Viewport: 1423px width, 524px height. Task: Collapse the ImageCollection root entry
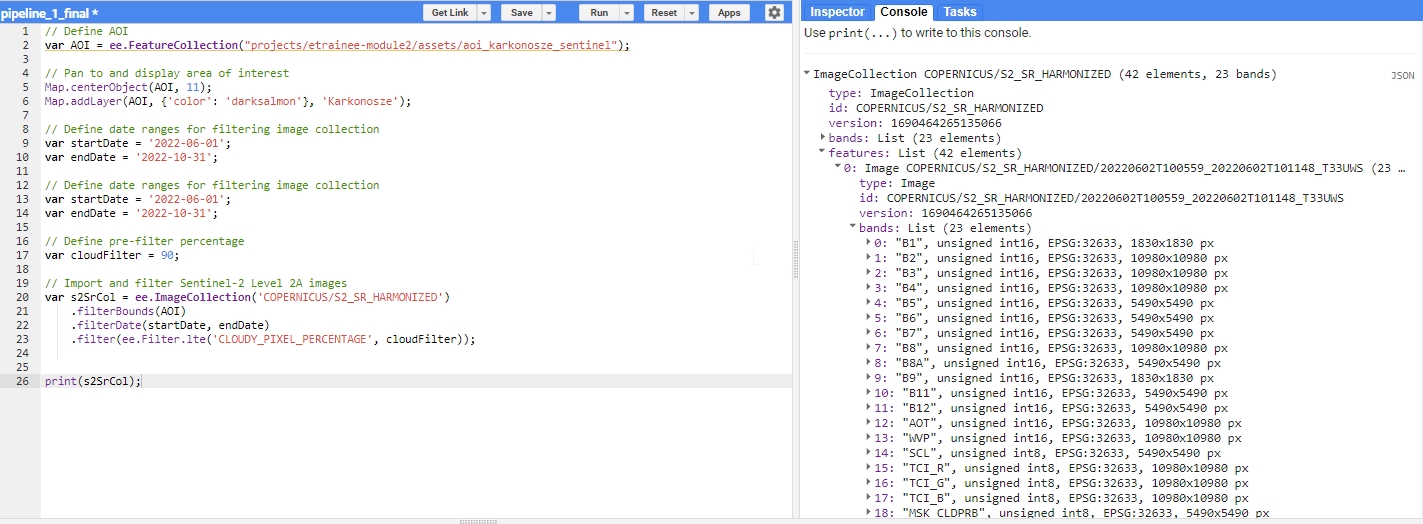pos(807,74)
